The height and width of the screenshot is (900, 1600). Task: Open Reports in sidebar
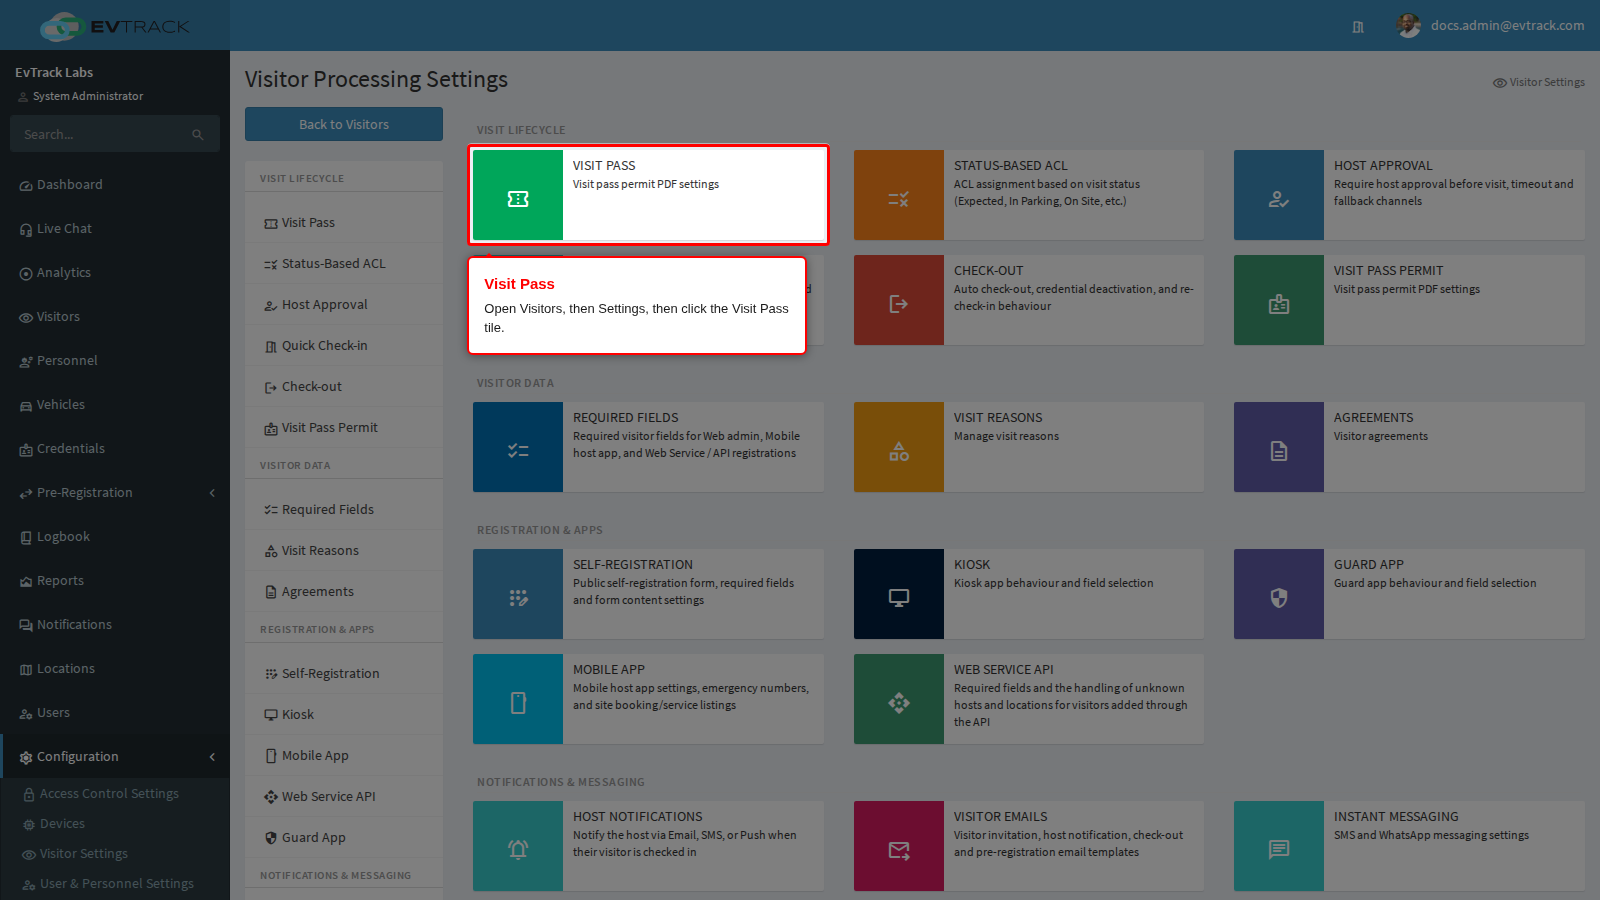click(115, 581)
